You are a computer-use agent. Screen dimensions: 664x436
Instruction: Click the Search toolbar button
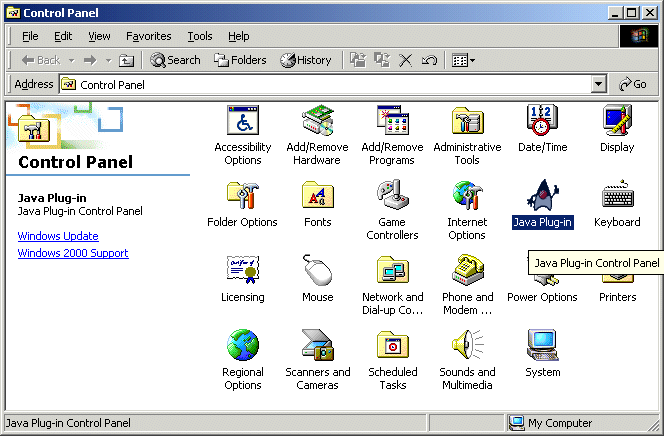175,61
